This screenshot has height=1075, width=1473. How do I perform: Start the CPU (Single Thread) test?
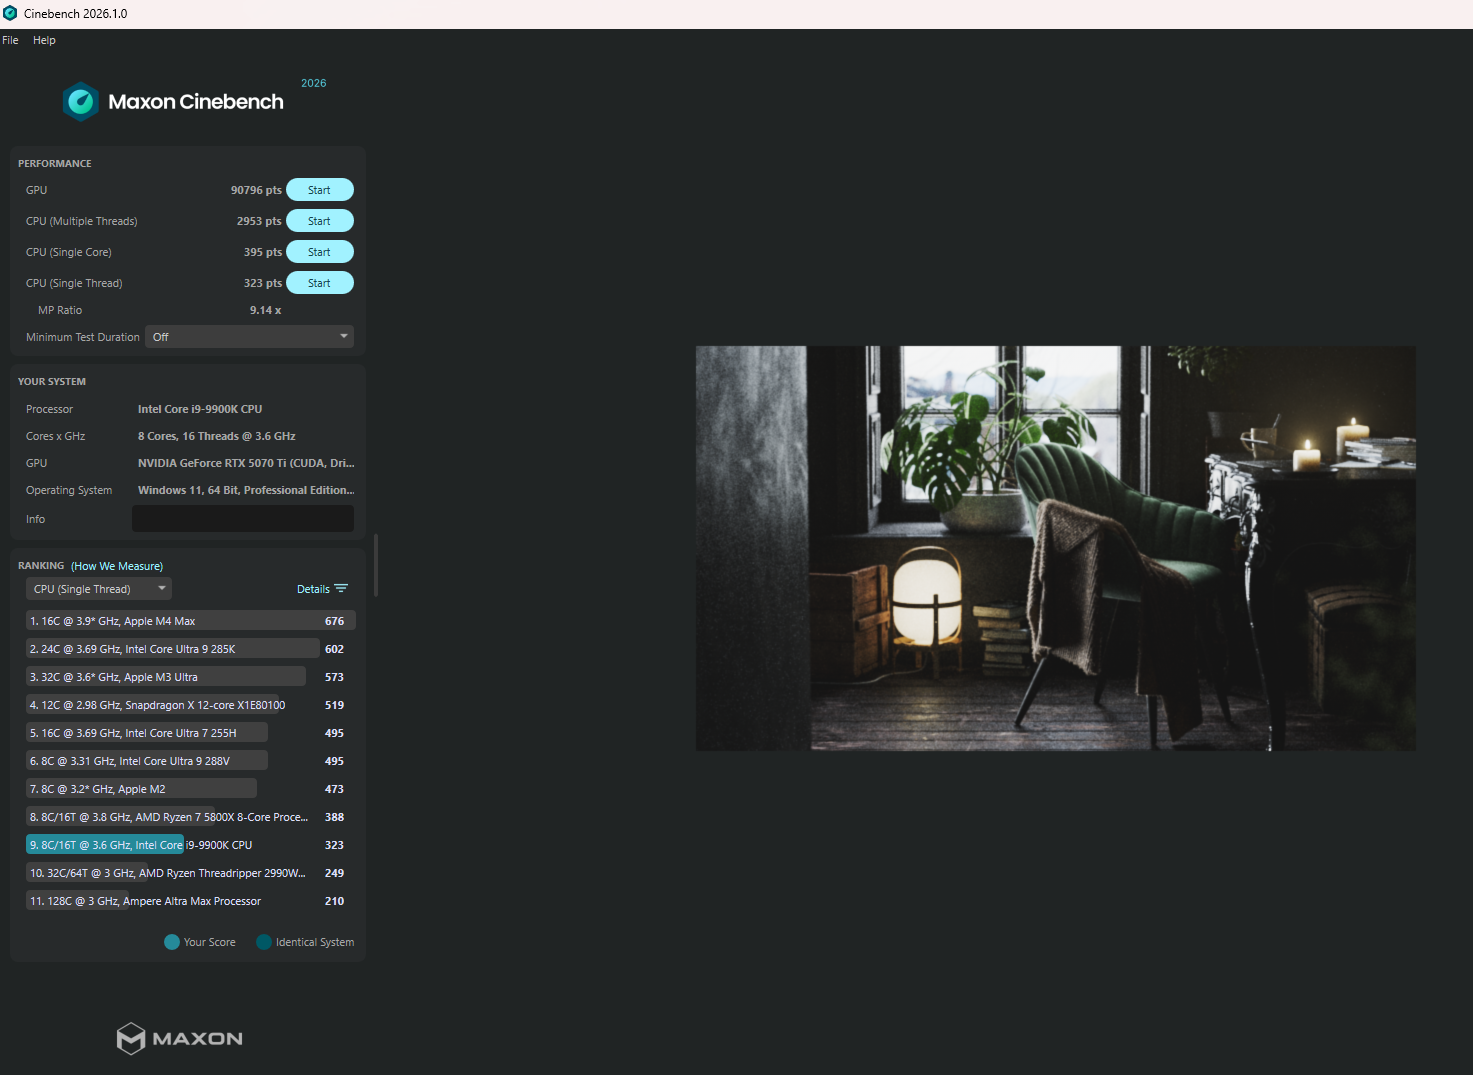click(320, 283)
